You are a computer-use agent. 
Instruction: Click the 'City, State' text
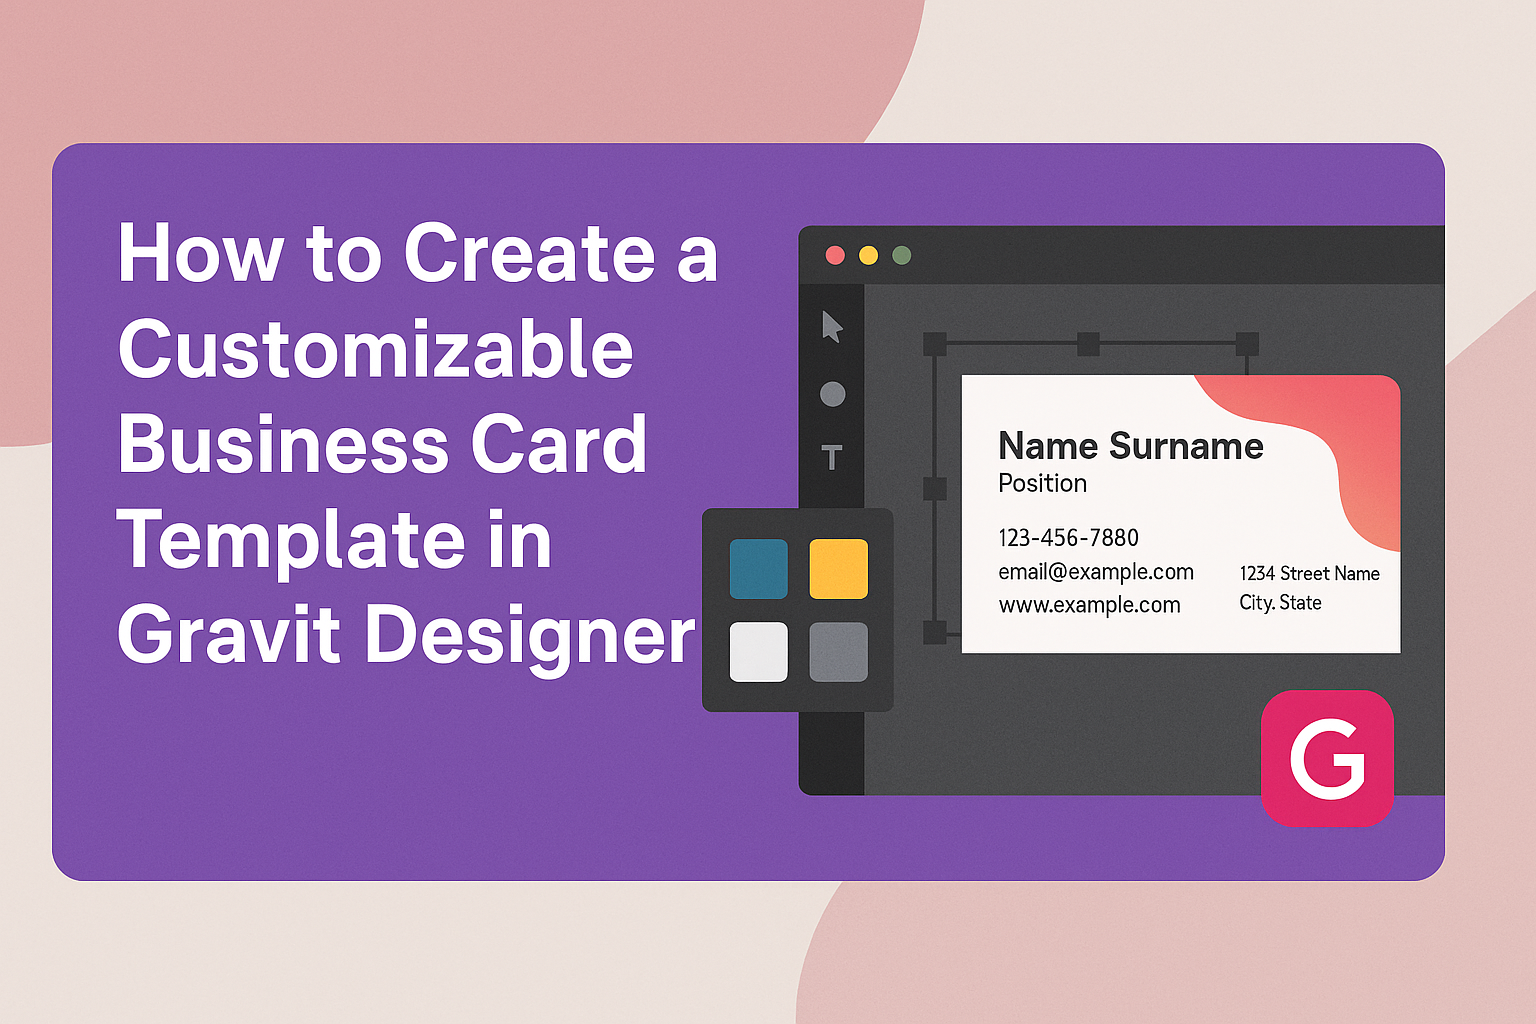1281,603
